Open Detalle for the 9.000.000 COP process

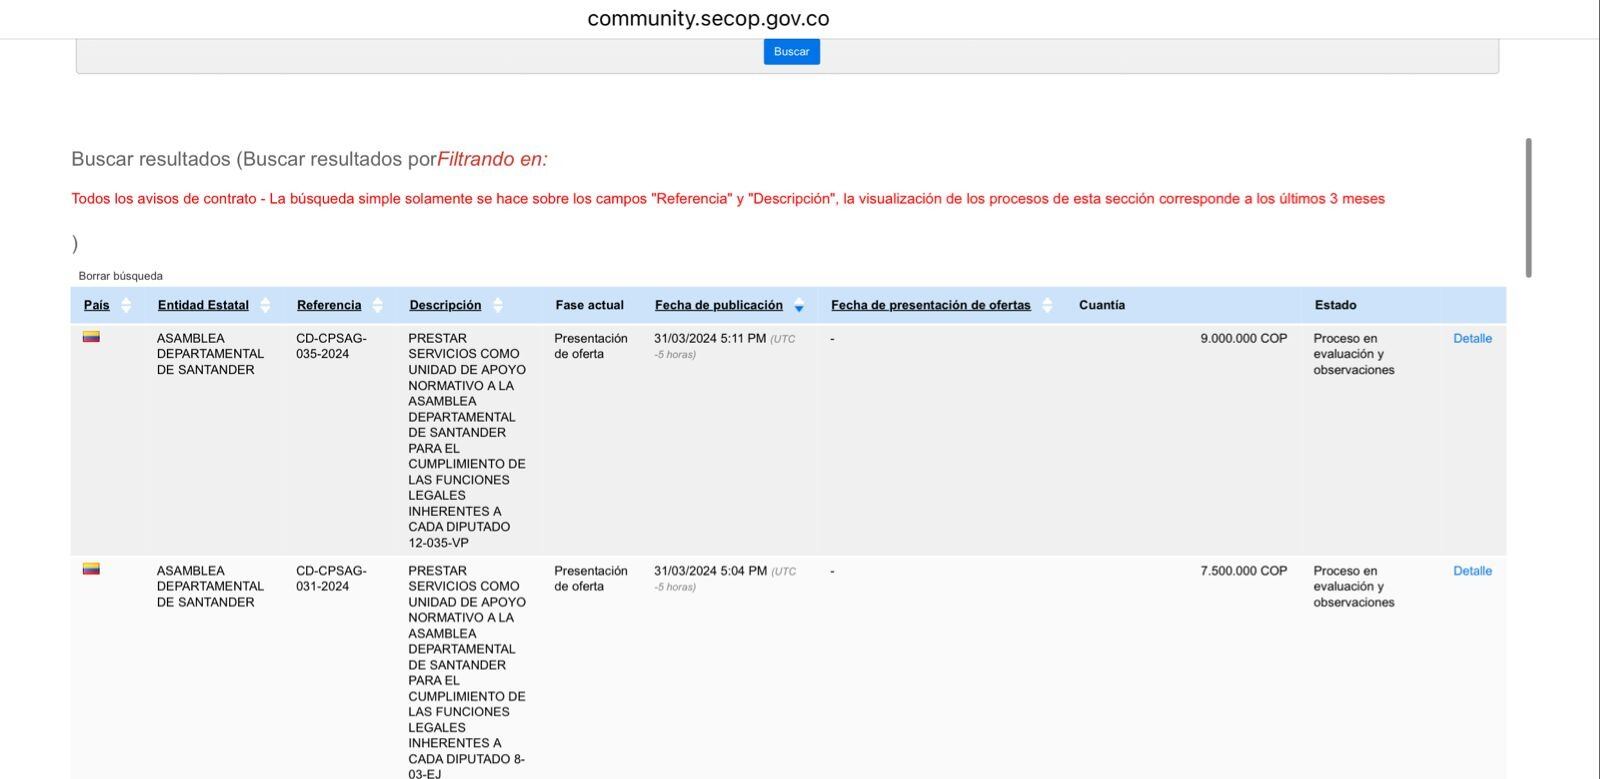(1472, 339)
